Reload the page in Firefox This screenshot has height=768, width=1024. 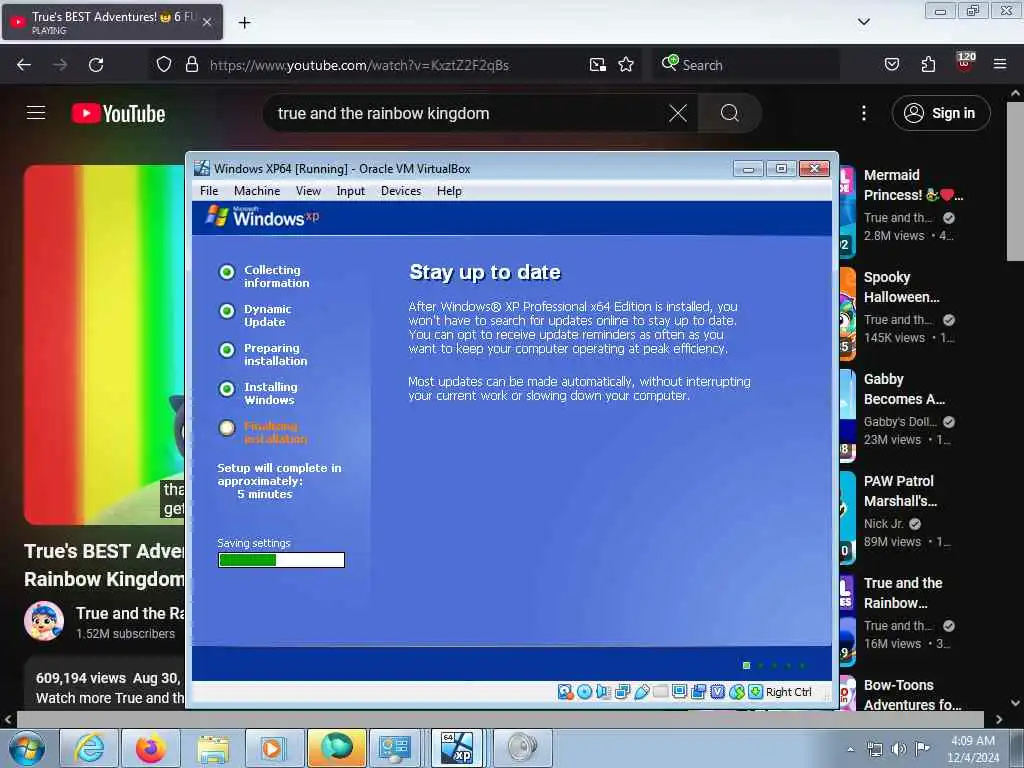[x=96, y=65]
